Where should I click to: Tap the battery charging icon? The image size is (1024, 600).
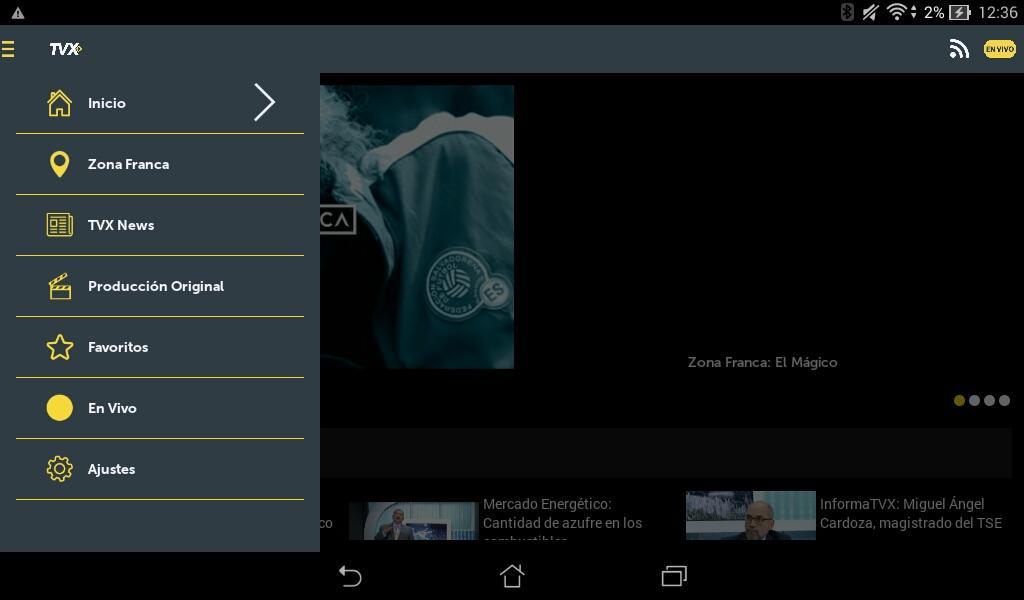(x=959, y=12)
